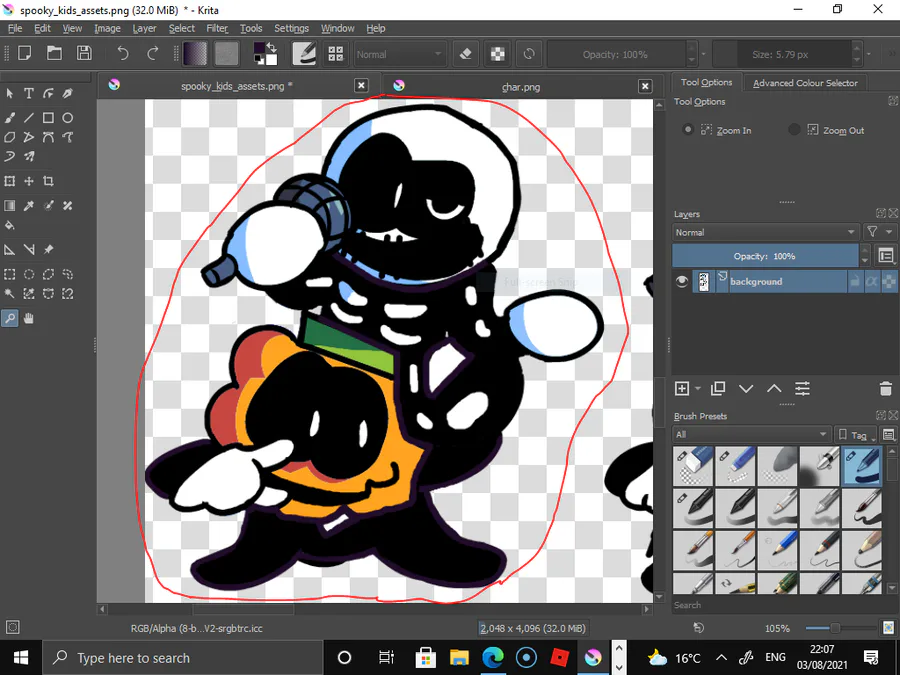Switch to the Advanced Colour Selector tab
This screenshot has width=900, height=675.
805,83
